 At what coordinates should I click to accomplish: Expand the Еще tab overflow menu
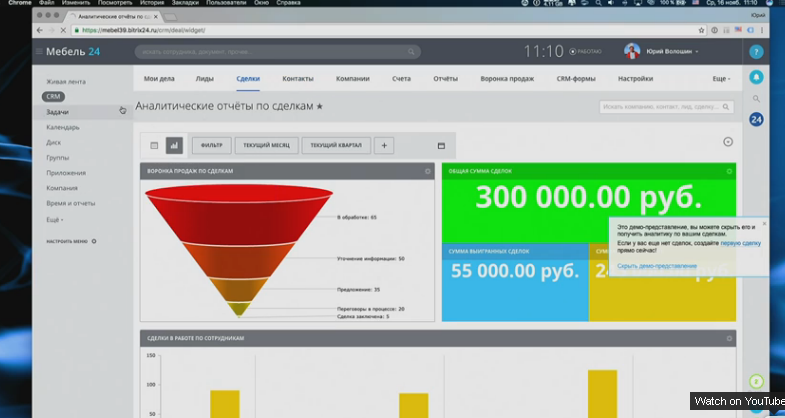[721, 79]
